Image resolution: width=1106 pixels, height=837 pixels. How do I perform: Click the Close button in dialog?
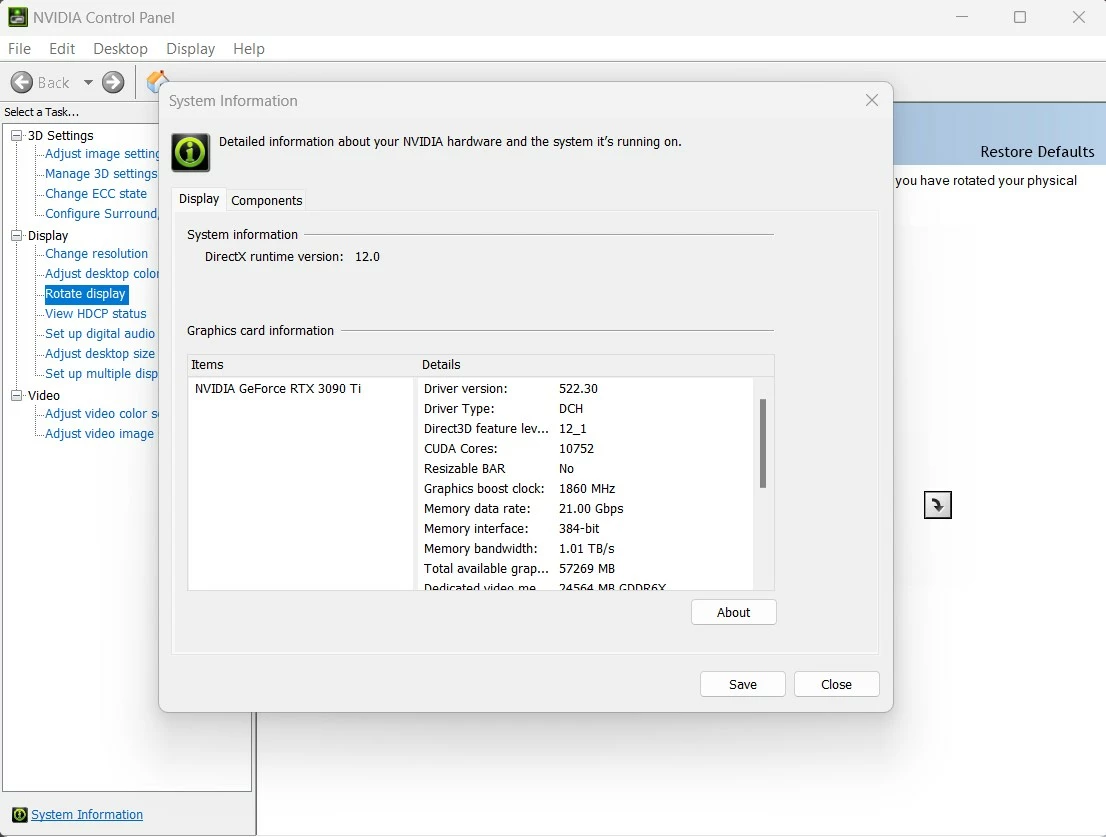coord(837,684)
